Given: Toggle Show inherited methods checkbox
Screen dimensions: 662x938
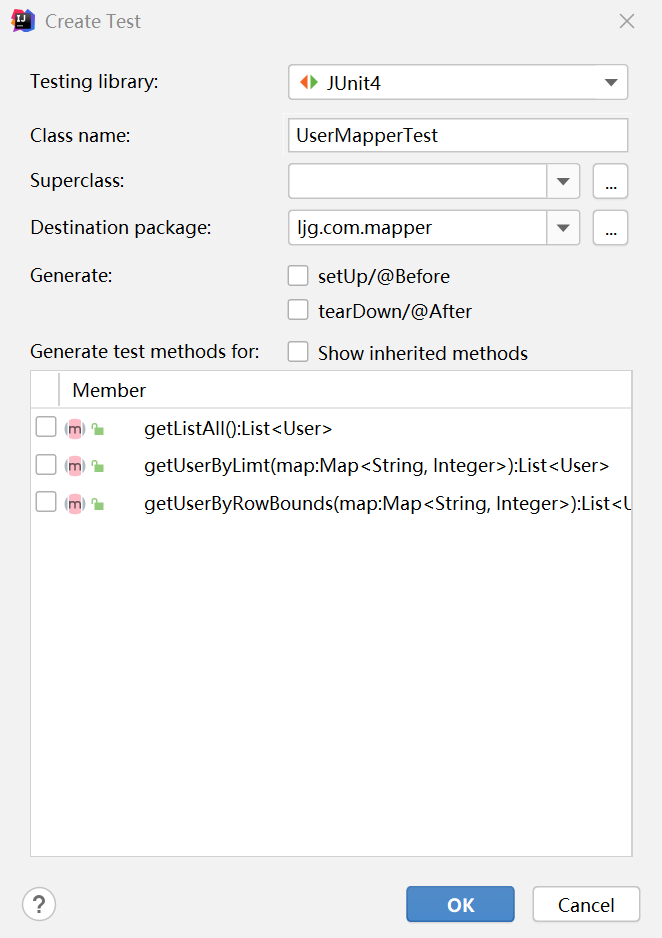Looking at the screenshot, I should tap(298, 352).
